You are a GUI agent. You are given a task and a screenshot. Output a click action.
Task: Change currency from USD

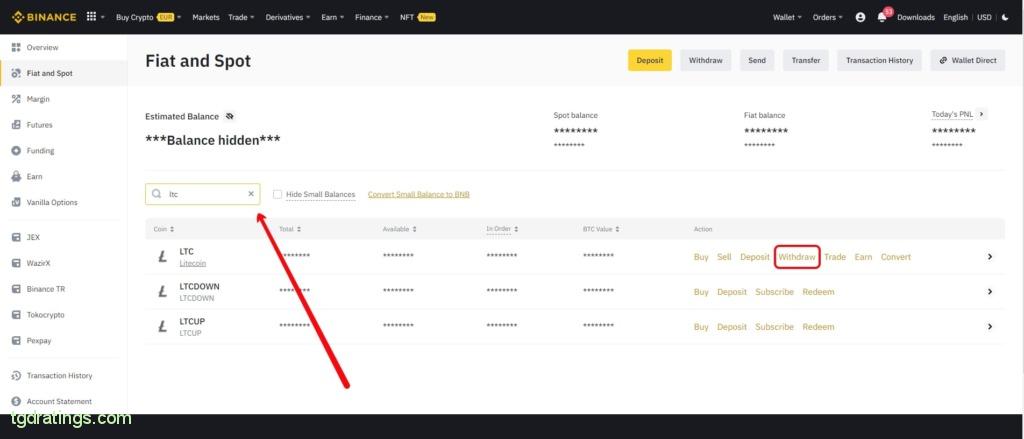click(x=984, y=18)
